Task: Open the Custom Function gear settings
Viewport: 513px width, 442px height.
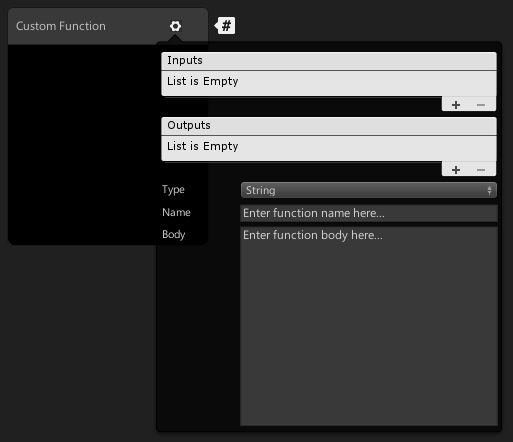Action: click(175, 26)
